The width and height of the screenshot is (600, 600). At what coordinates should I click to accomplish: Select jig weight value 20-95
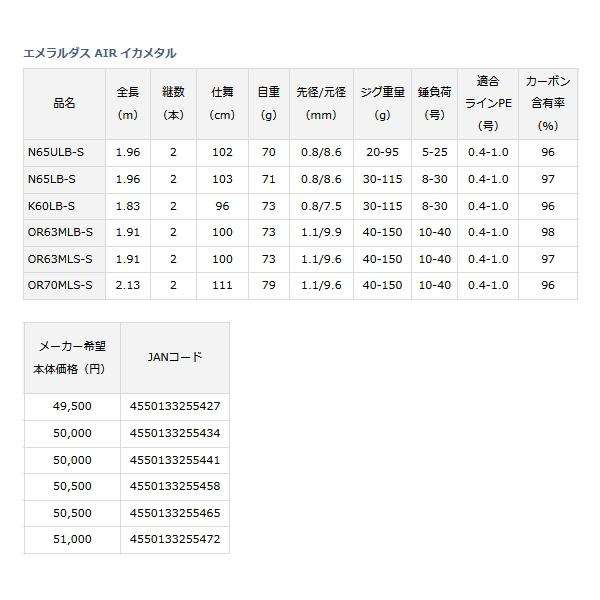(382, 152)
